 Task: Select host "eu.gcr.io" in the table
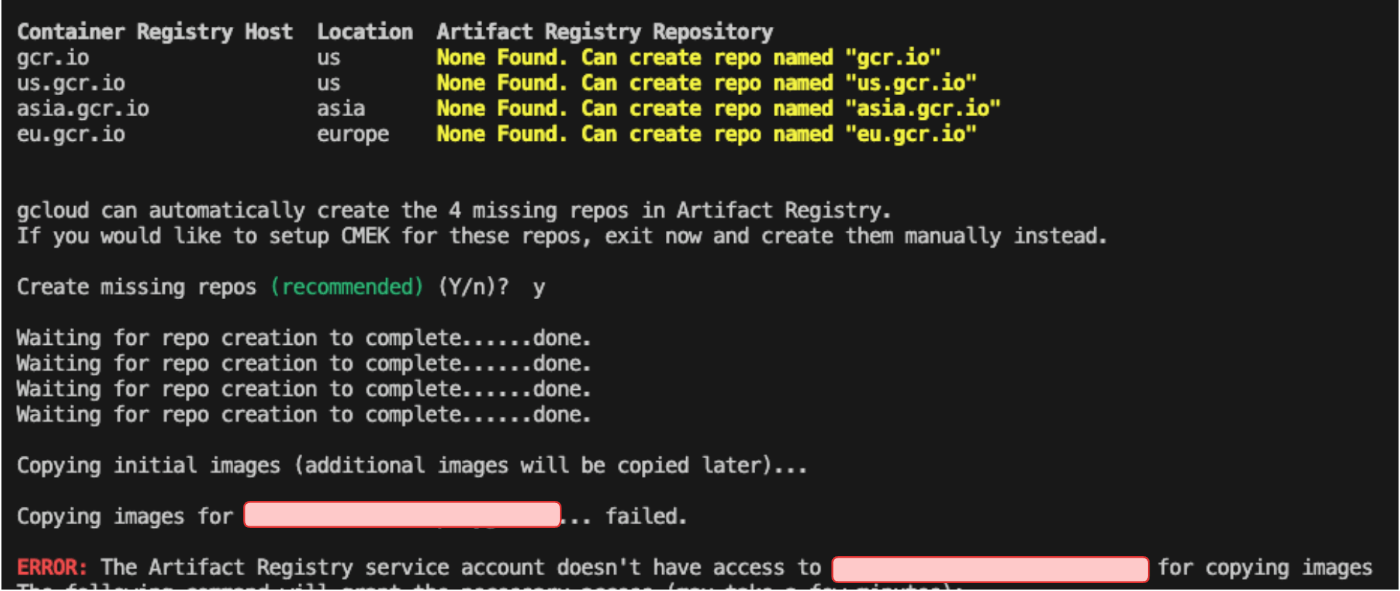[71, 134]
